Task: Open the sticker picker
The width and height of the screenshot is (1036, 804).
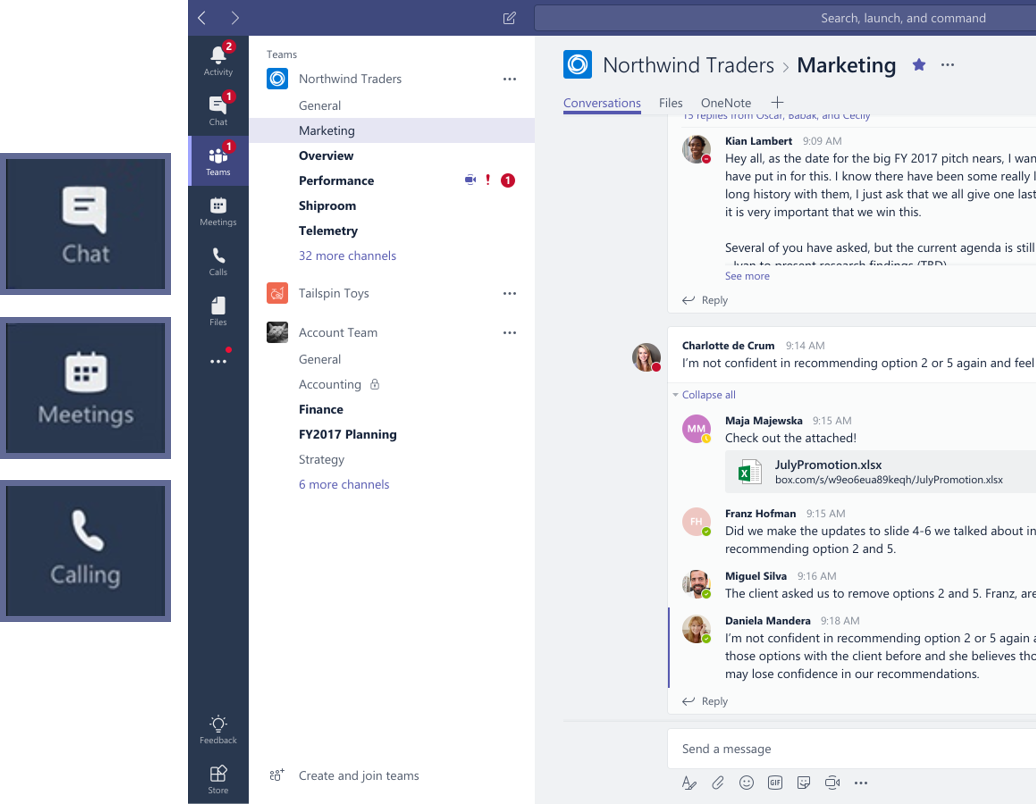Action: pyautogui.click(x=803, y=783)
